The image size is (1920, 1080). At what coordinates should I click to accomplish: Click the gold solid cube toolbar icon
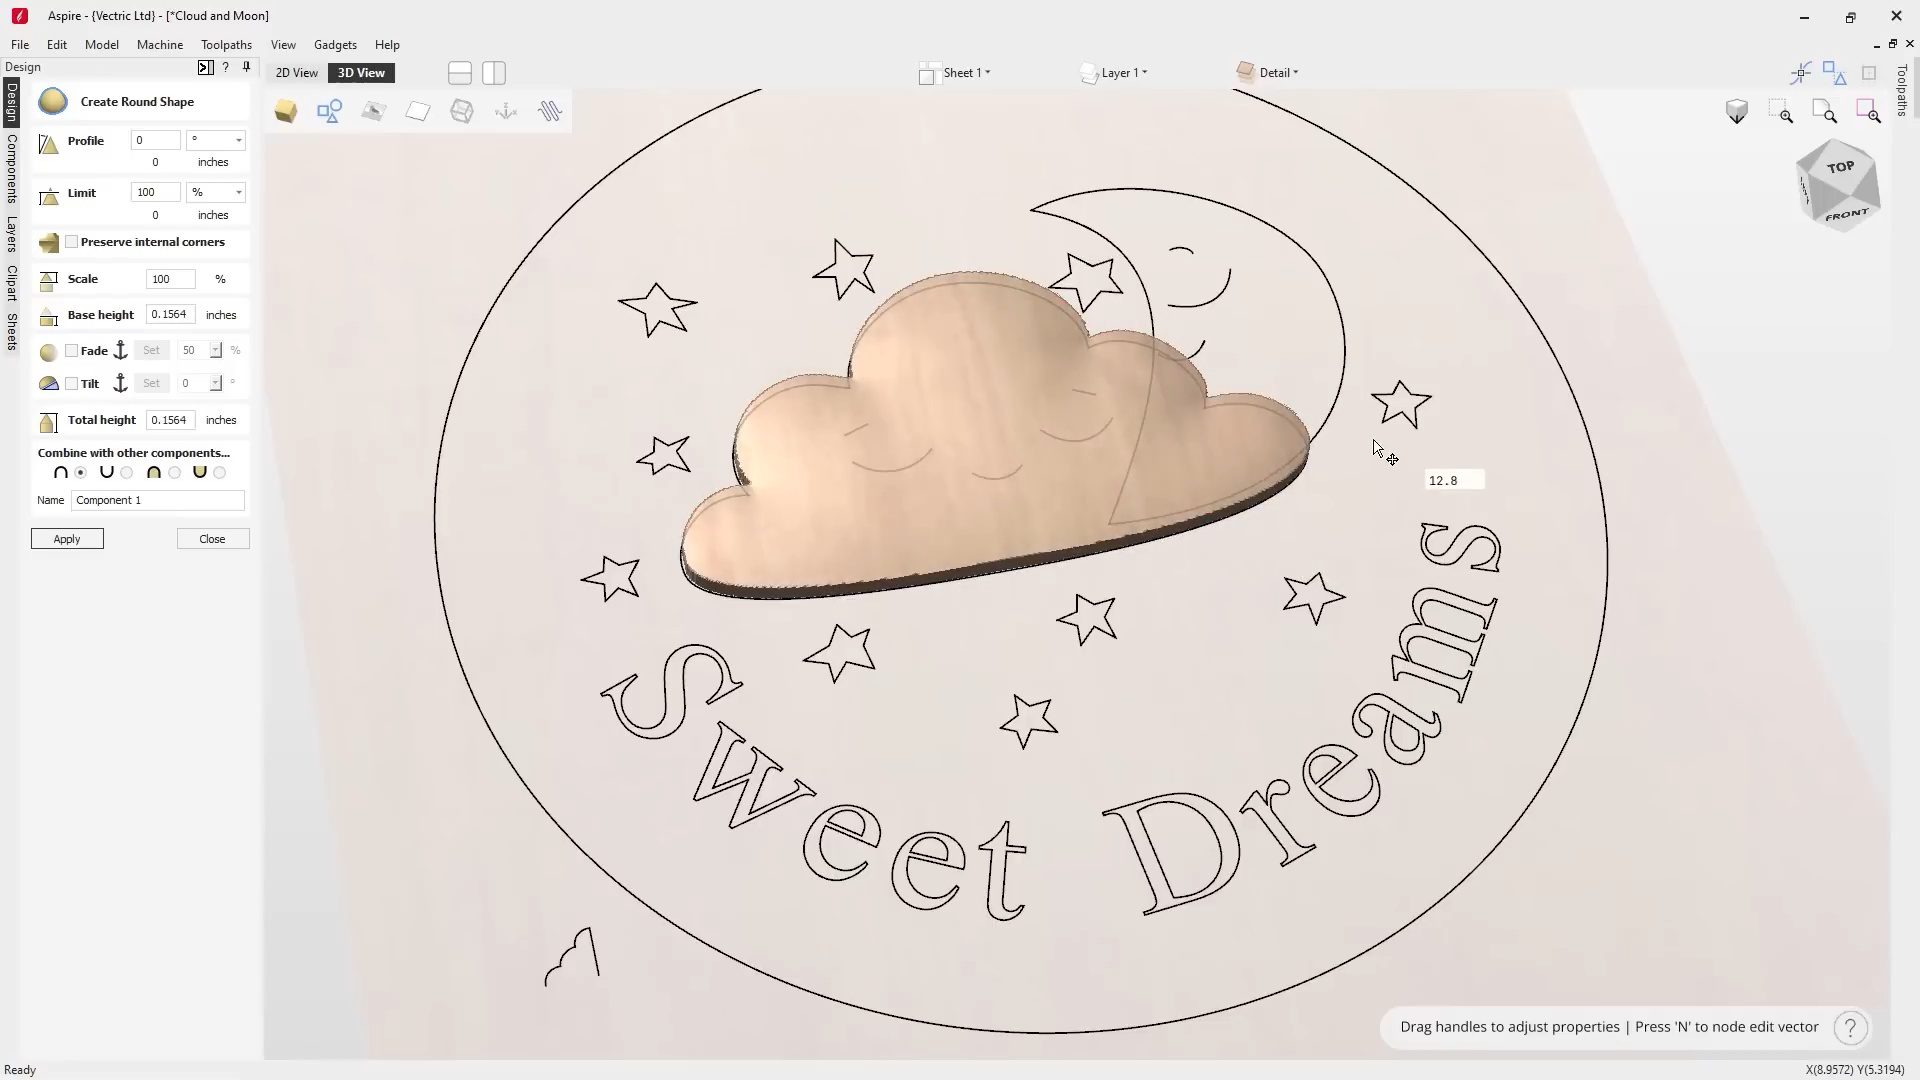coord(286,111)
